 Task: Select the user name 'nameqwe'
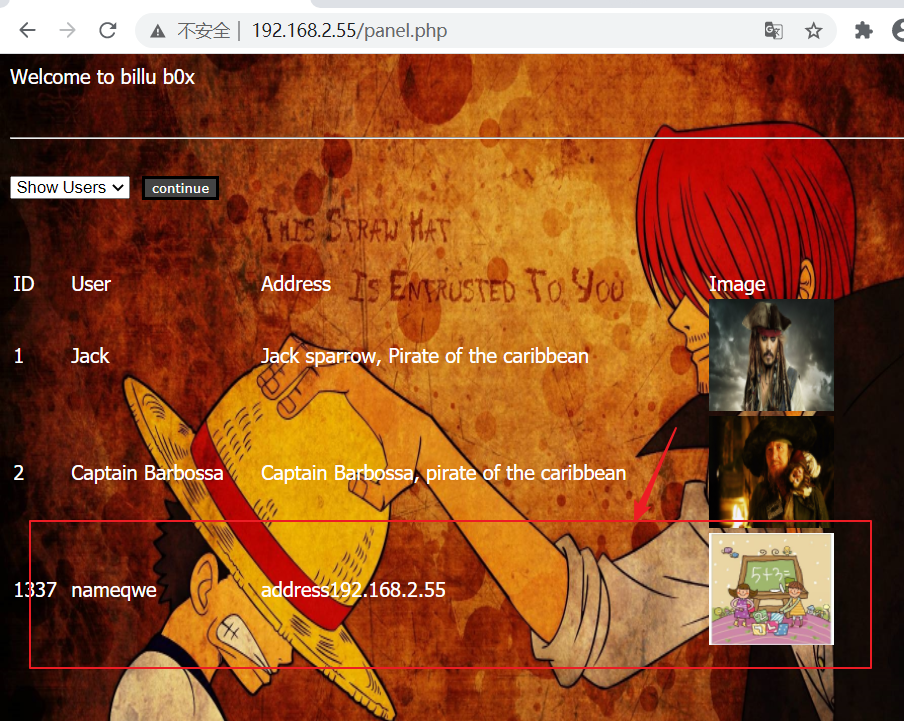pyautogui.click(x=114, y=590)
